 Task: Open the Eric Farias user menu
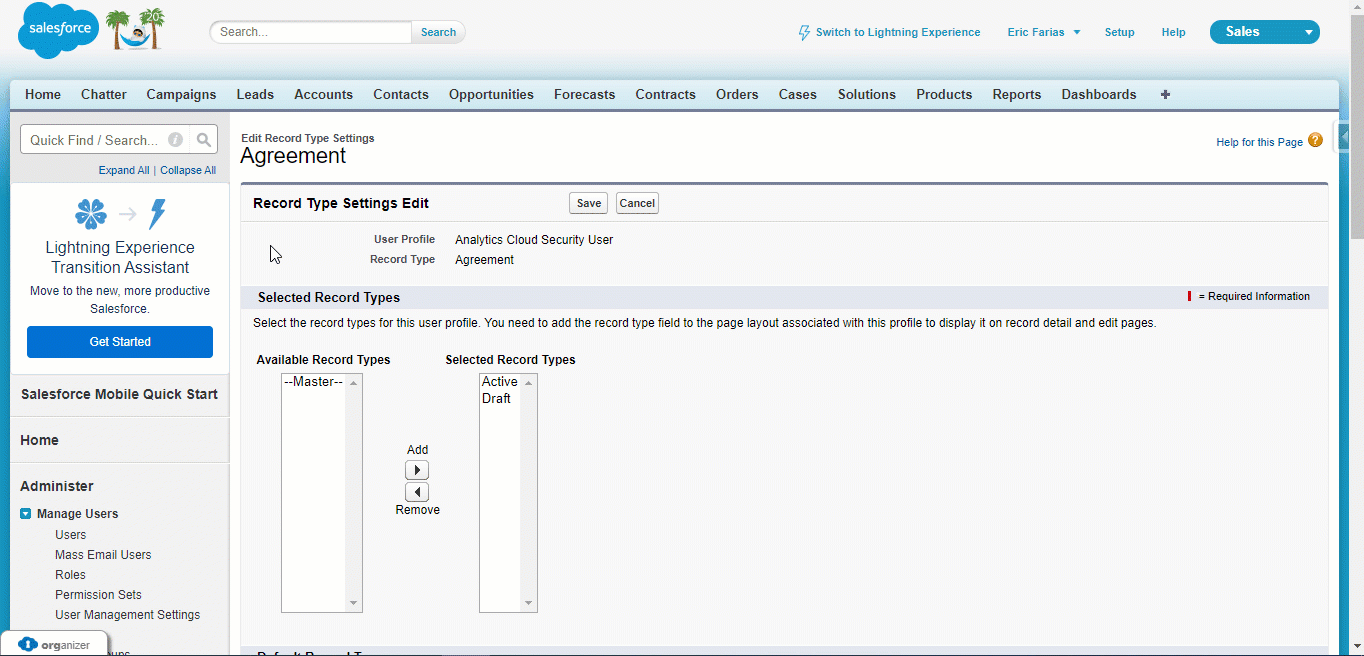point(1043,32)
